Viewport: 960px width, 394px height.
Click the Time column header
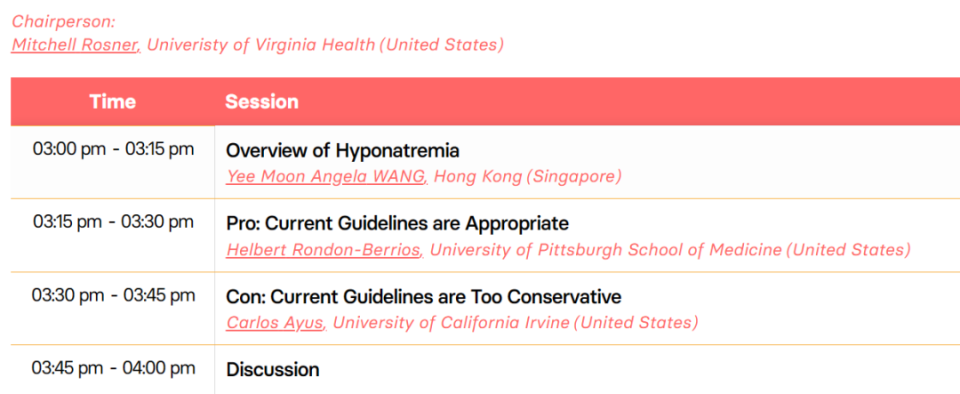coord(113,102)
